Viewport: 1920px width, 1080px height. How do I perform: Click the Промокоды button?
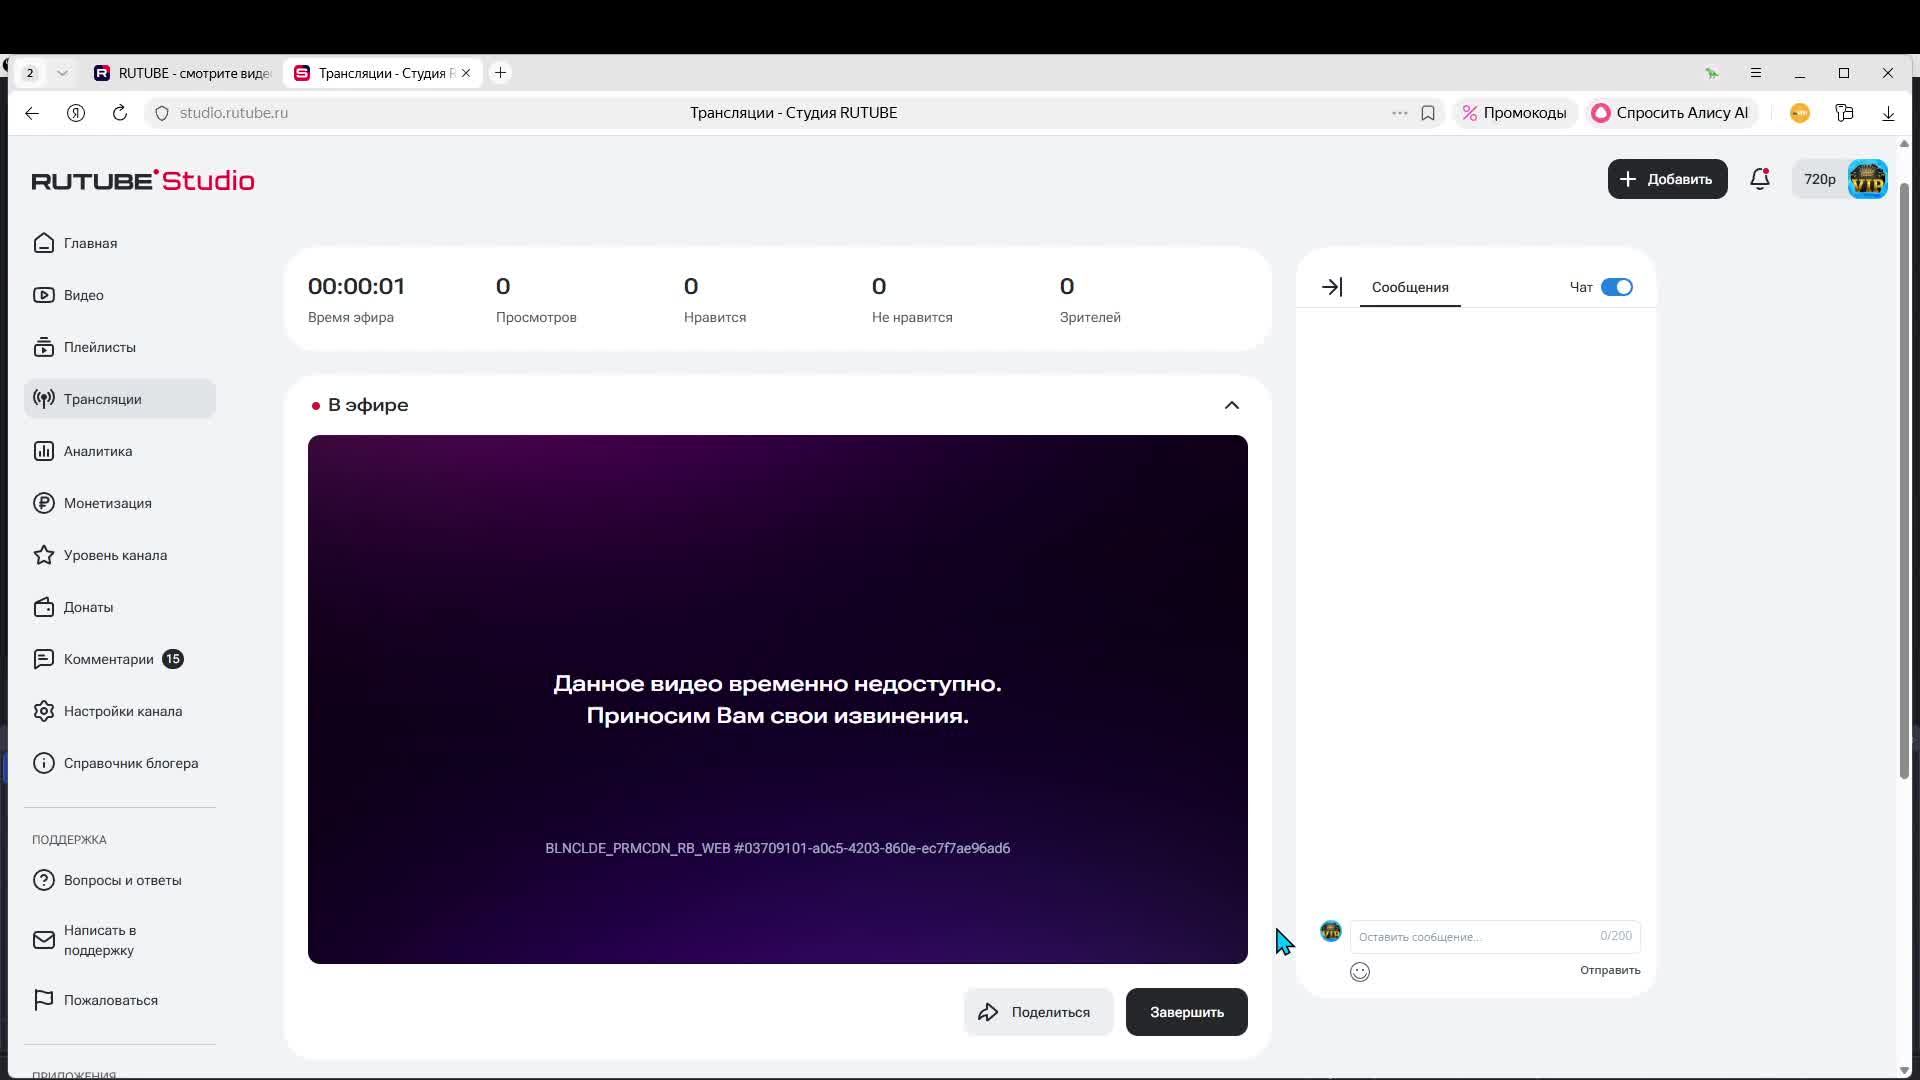tap(1514, 113)
